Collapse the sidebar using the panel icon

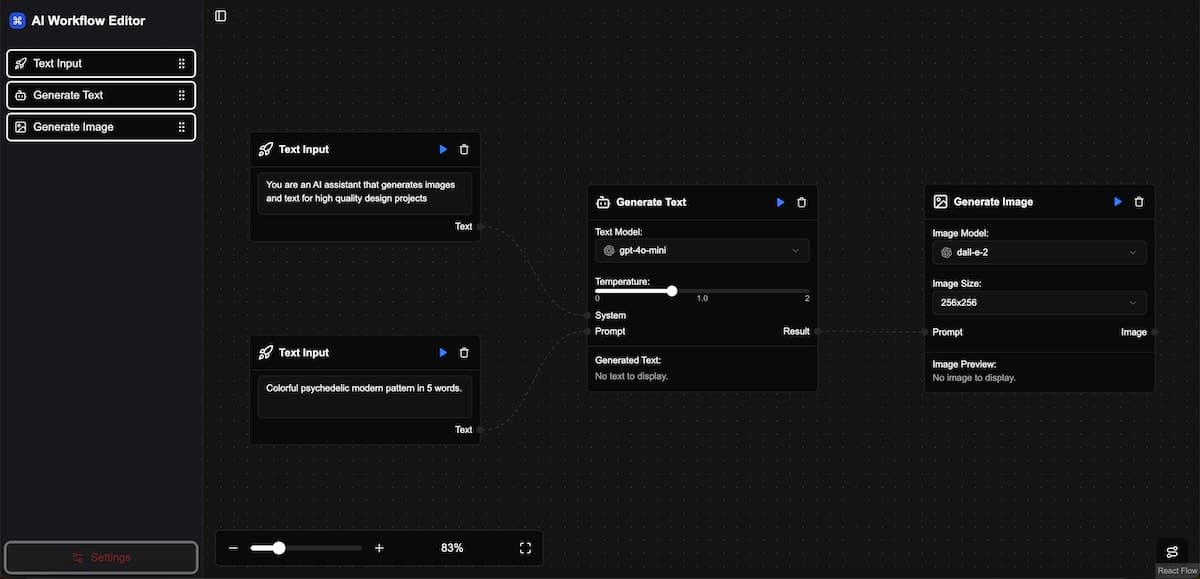click(220, 16)
